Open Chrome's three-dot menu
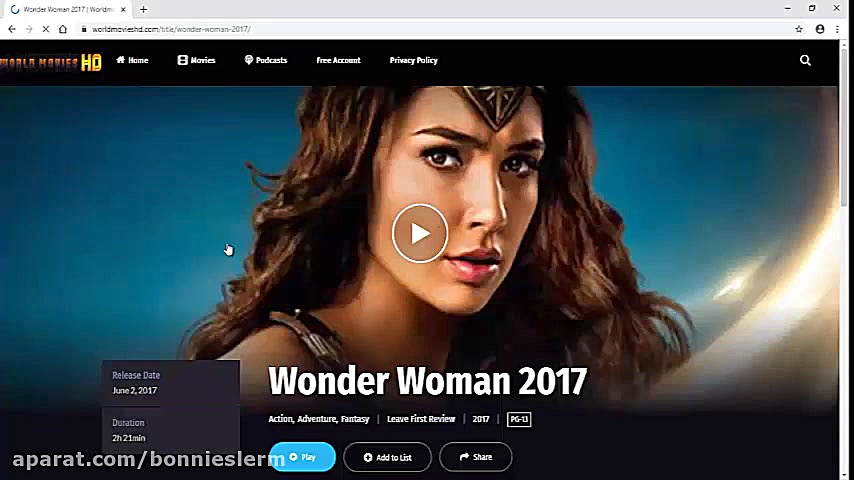Screen dimensions: 854x480 pos(837,29)
